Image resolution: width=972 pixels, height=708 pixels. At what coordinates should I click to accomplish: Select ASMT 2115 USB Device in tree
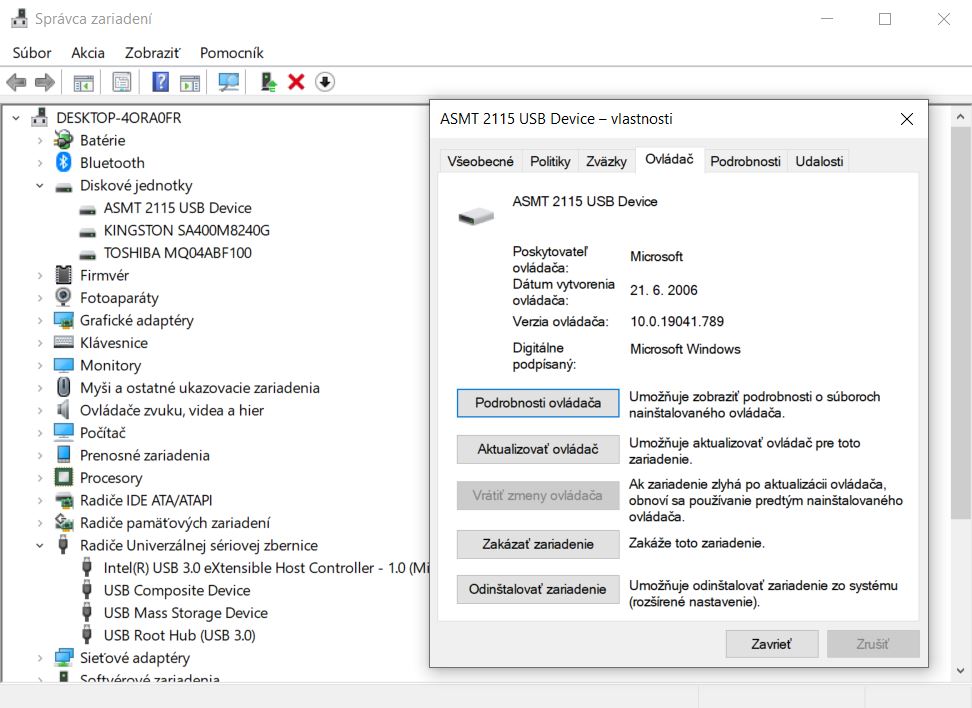[177, 208]
